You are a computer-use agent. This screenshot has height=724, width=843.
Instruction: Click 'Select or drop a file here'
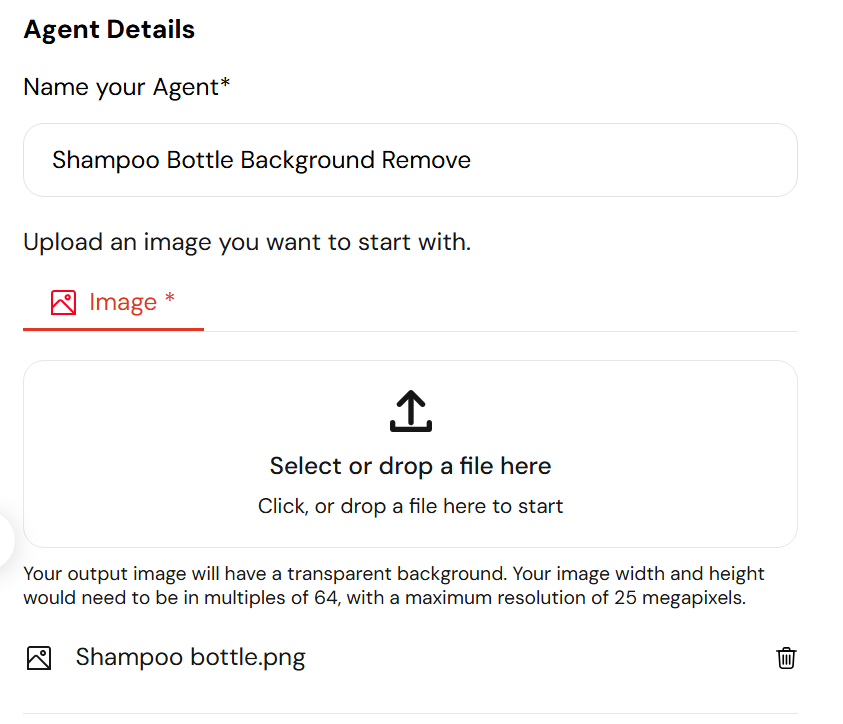tap(410, 465)
